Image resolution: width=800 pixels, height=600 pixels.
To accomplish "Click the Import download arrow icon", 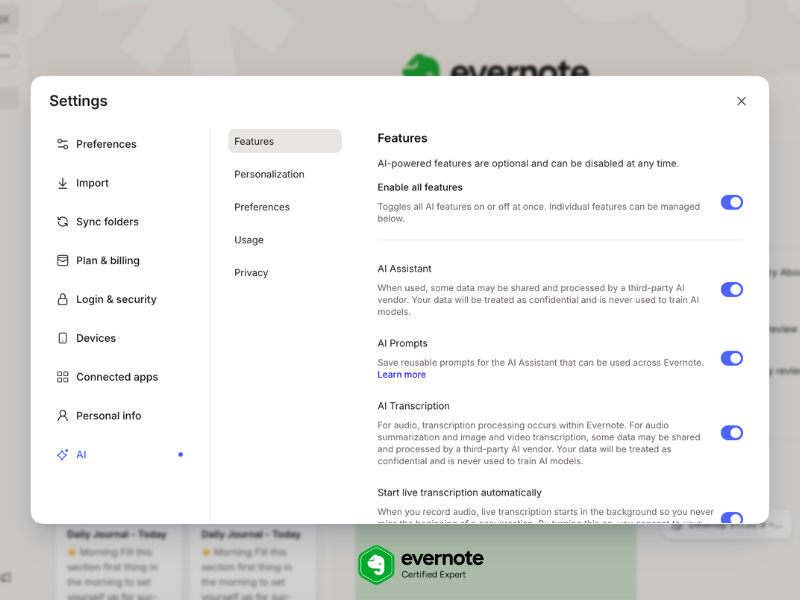I will point(62,183).
